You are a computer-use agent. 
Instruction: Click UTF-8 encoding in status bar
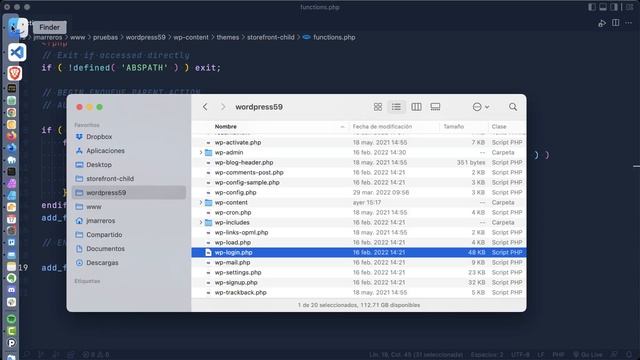(520, 355)
